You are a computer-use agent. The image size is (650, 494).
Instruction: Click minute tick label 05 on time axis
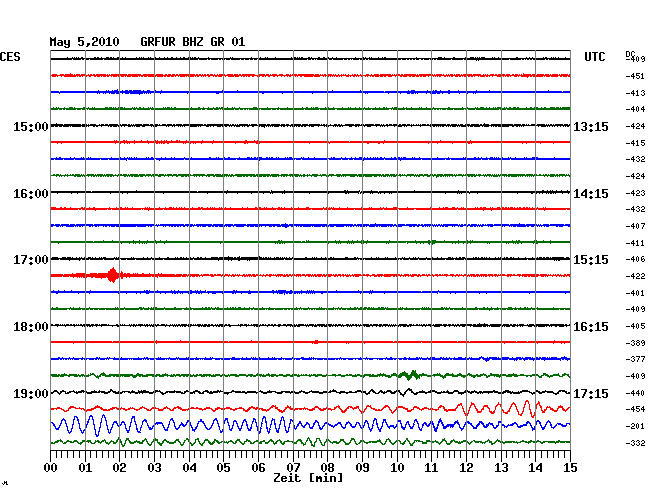coord(223,467)
